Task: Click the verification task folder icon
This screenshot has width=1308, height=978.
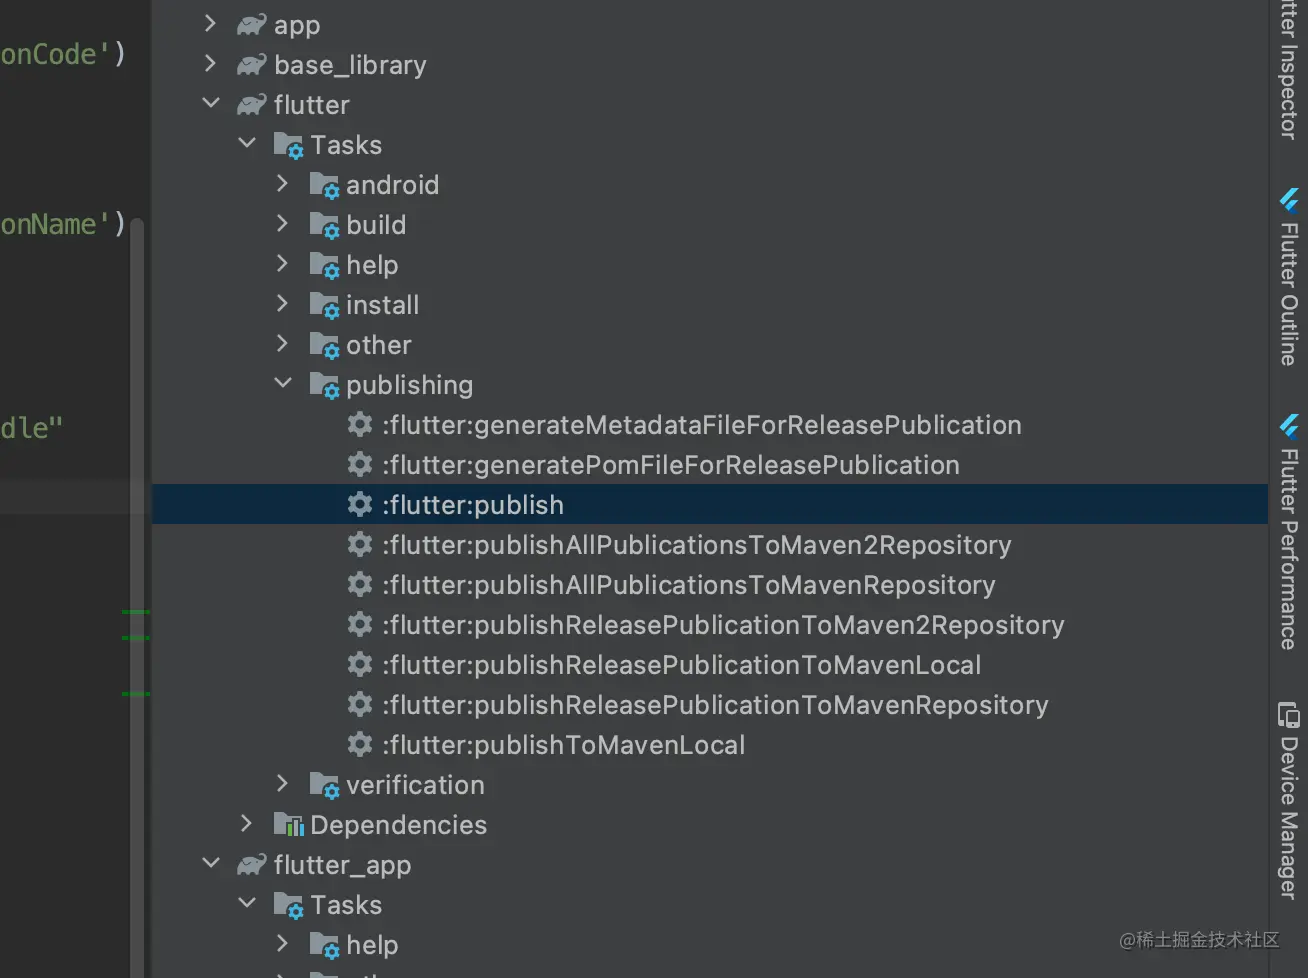Action: [324, 786]
